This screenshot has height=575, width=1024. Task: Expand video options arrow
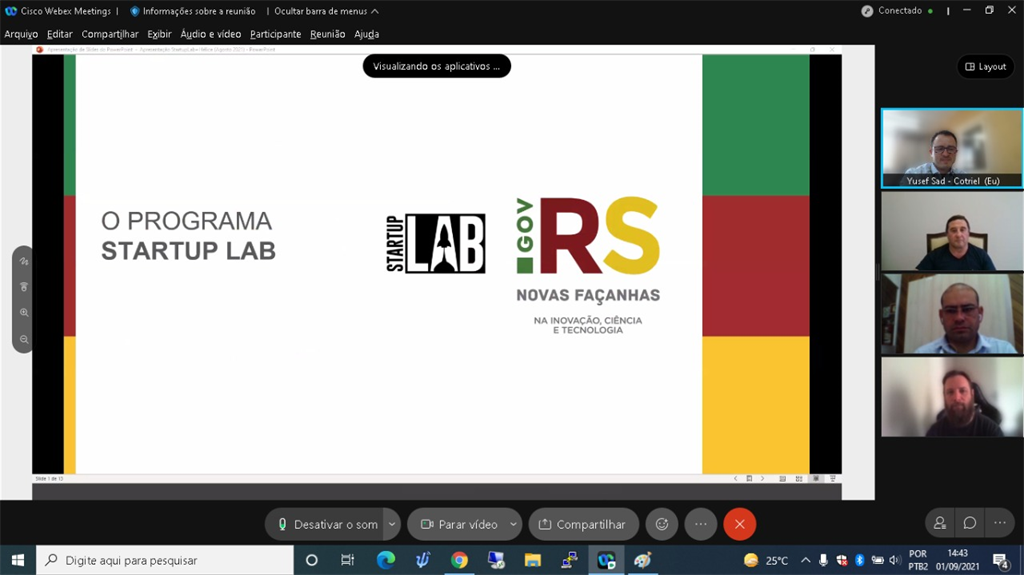[x=513, y=524]
